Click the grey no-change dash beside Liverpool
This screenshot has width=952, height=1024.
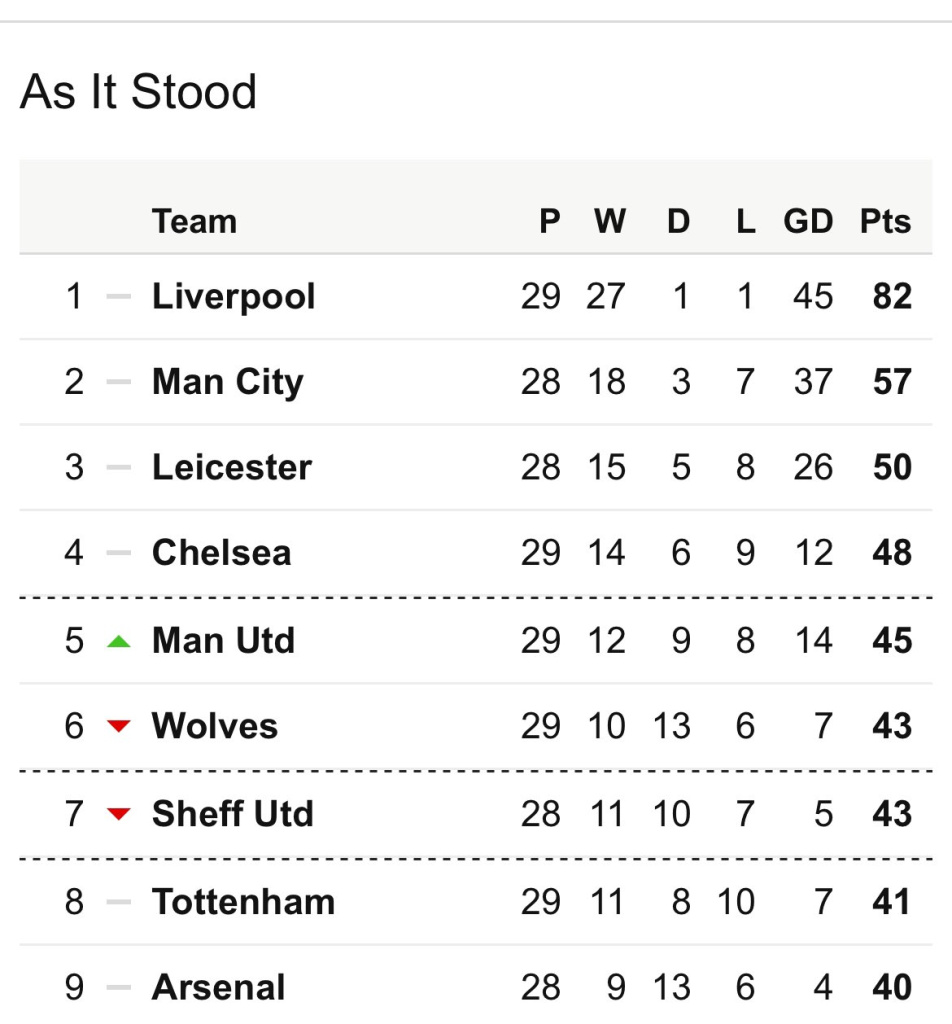119,297
